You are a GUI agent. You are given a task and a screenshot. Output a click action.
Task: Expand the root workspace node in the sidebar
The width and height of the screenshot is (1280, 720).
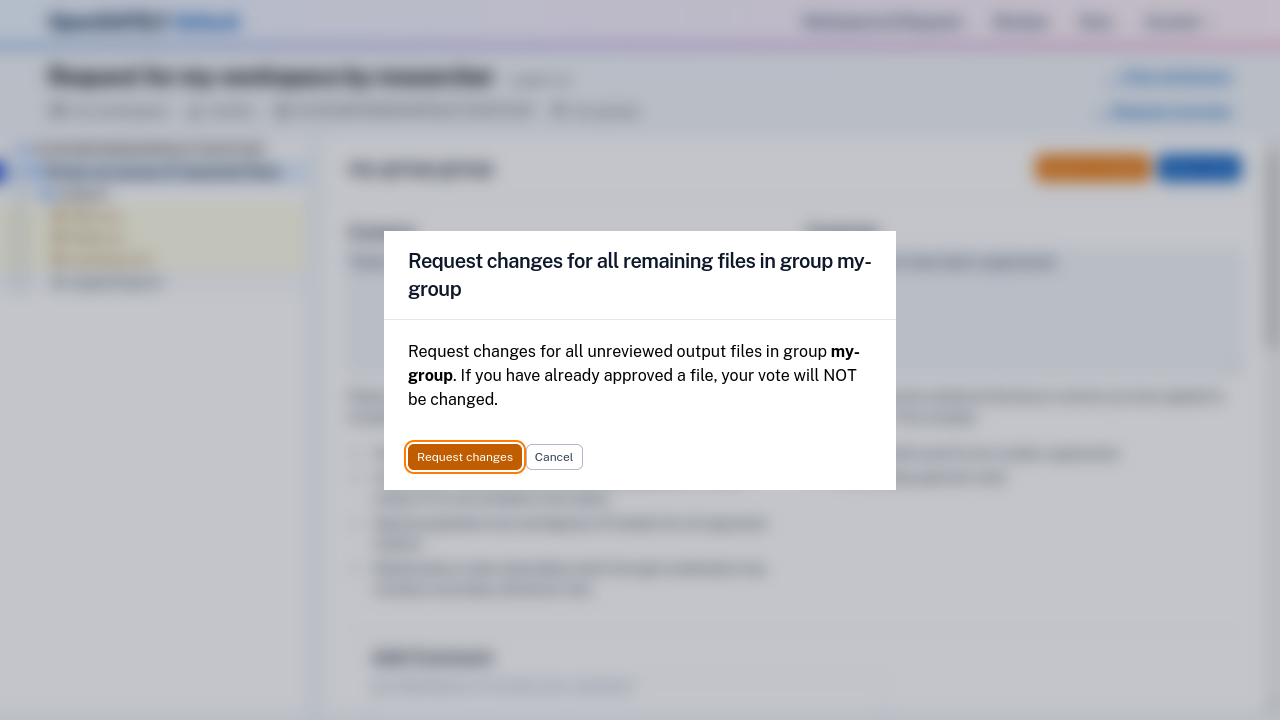pos(22,148)
